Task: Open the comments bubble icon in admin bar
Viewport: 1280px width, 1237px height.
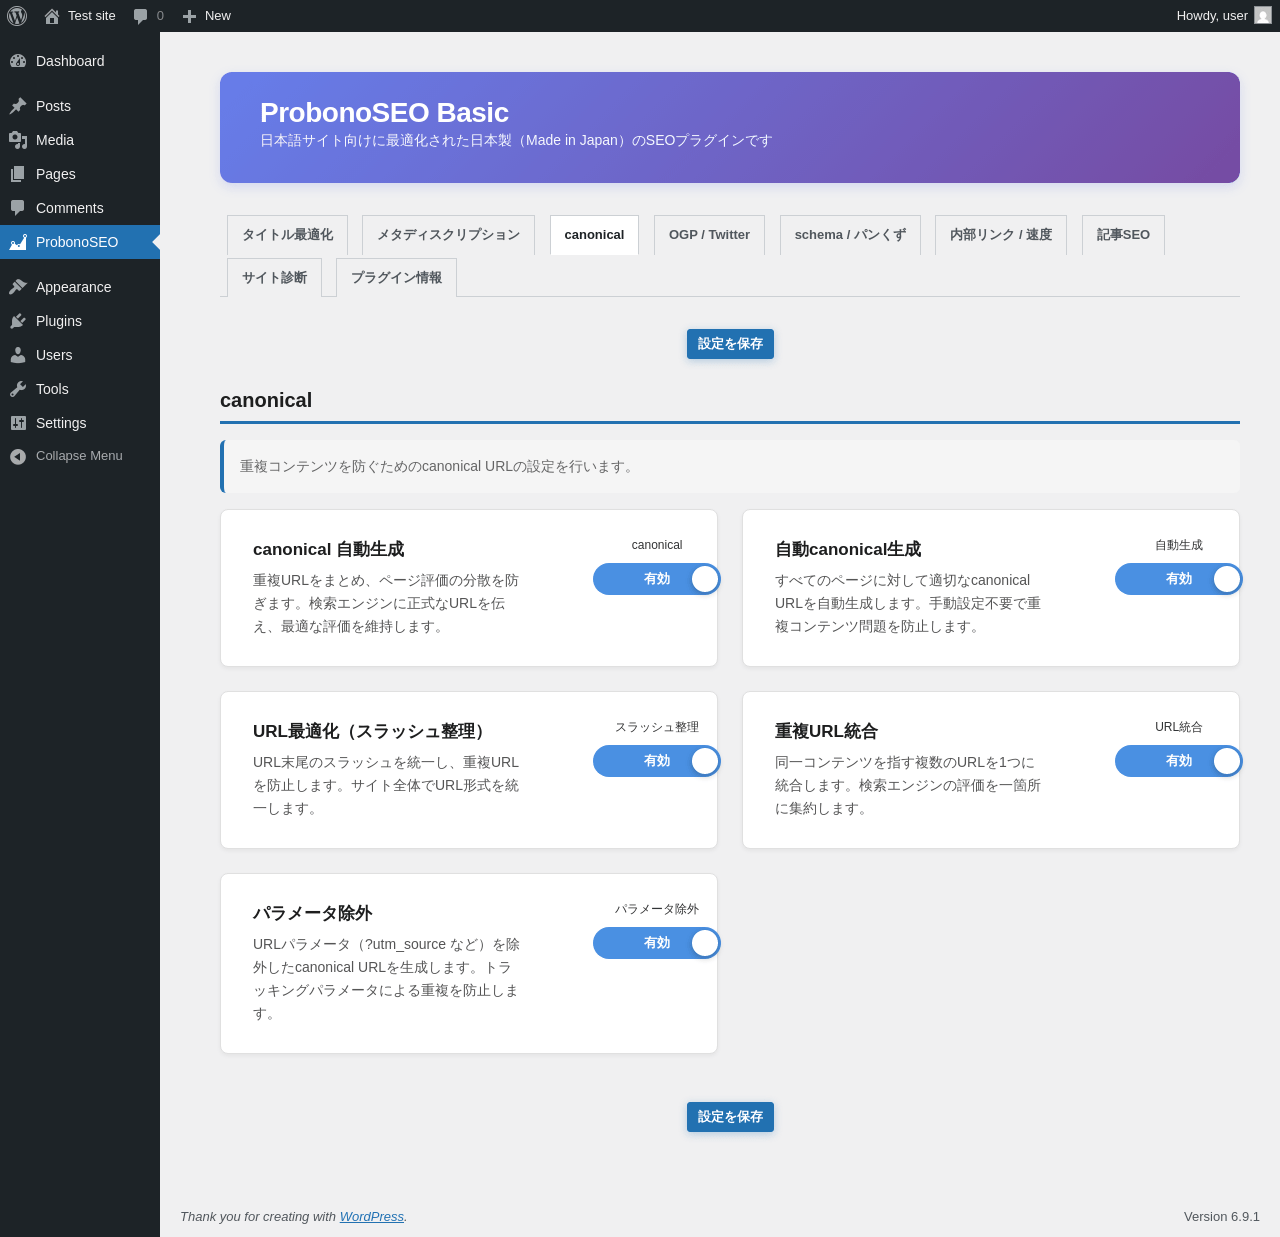Action: [x=141, y=16]
